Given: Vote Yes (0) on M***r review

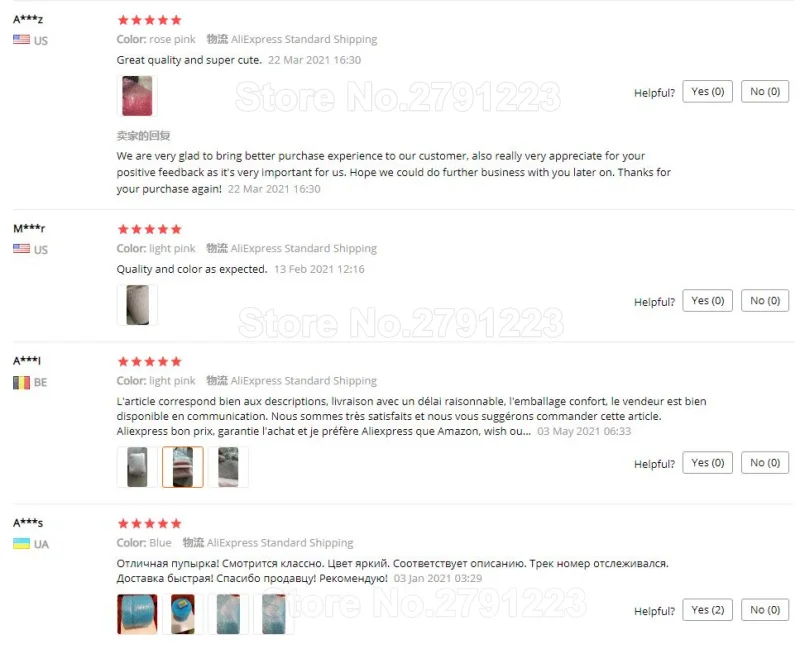Looking at the screenshot, I should (x=707, y=301).
